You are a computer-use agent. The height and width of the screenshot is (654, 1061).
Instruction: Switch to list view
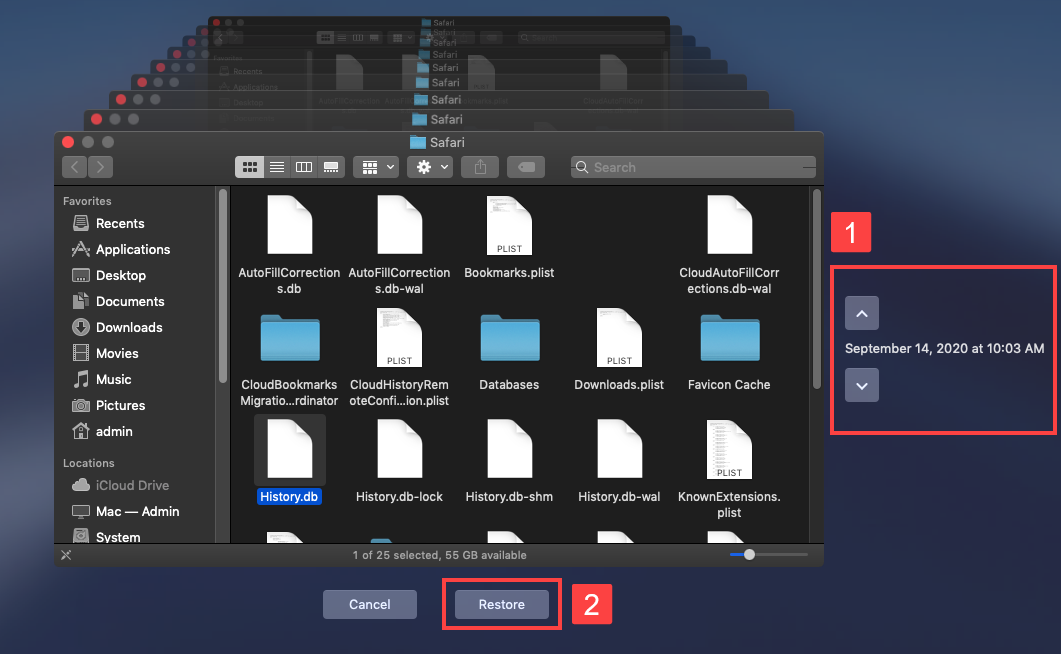(x=277, y=167)
